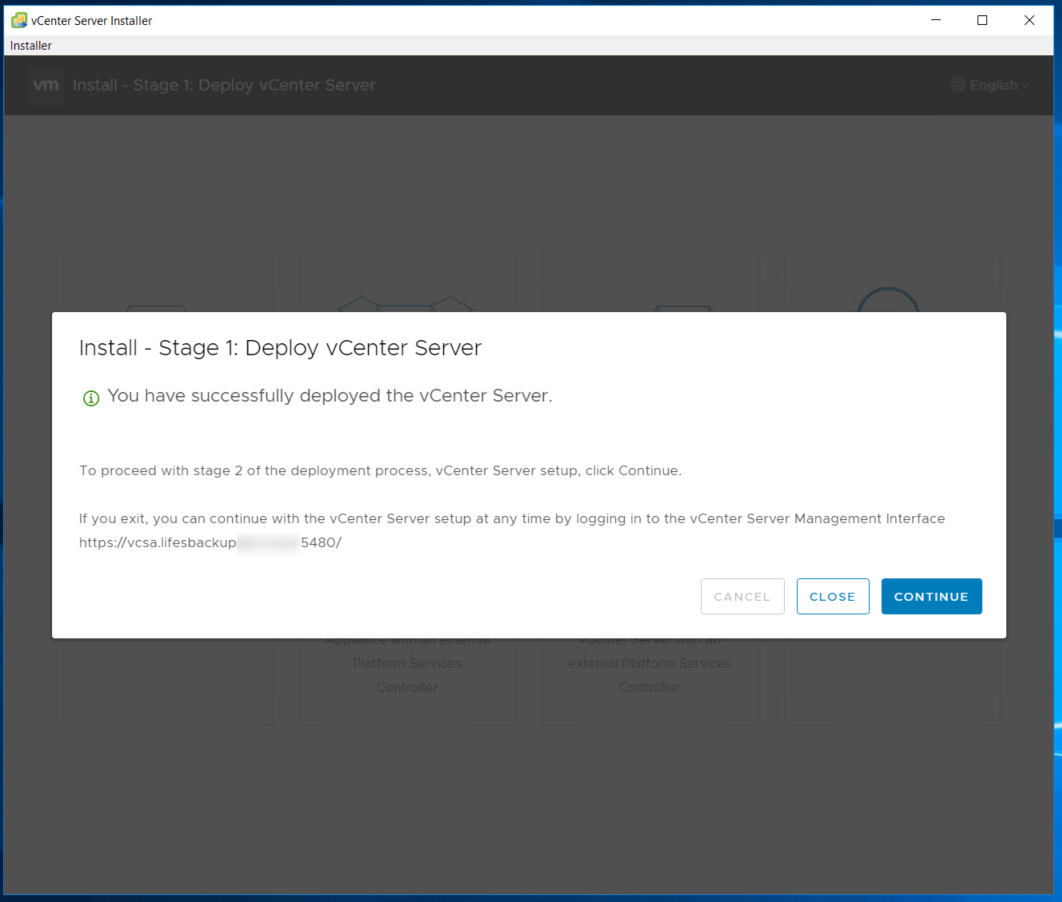Expand the English language chevron
Screen dimensions: 1062x902
click(x=1026, y=86)
